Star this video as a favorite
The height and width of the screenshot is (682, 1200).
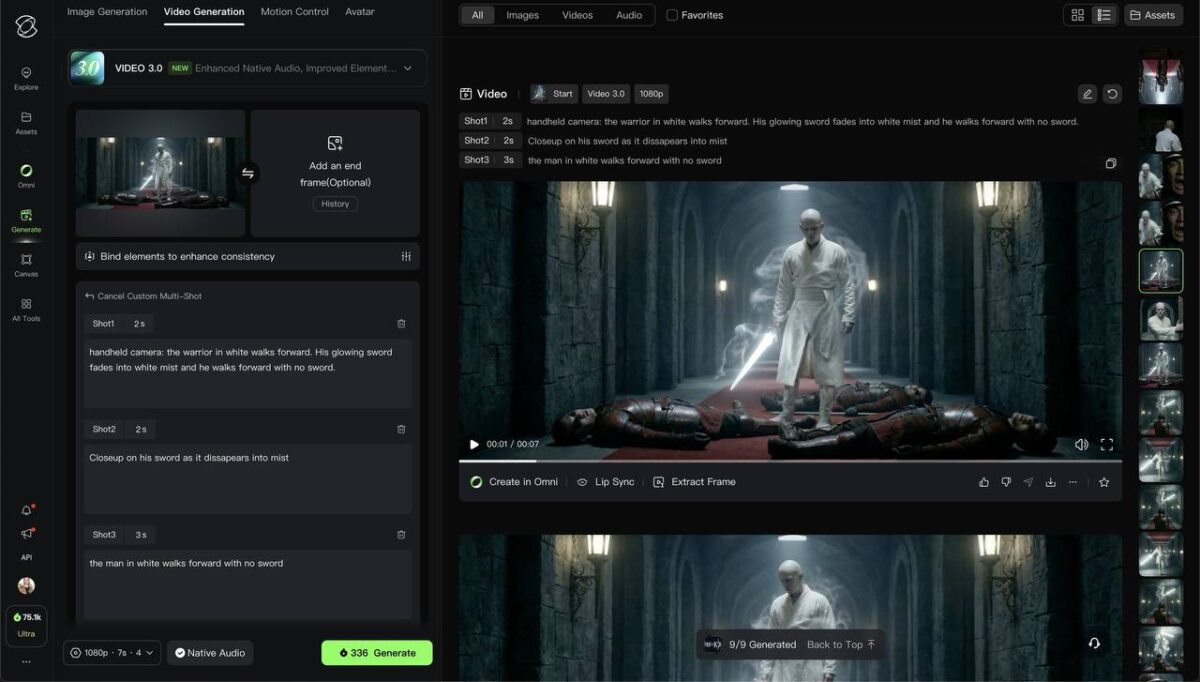[1104, 482]
